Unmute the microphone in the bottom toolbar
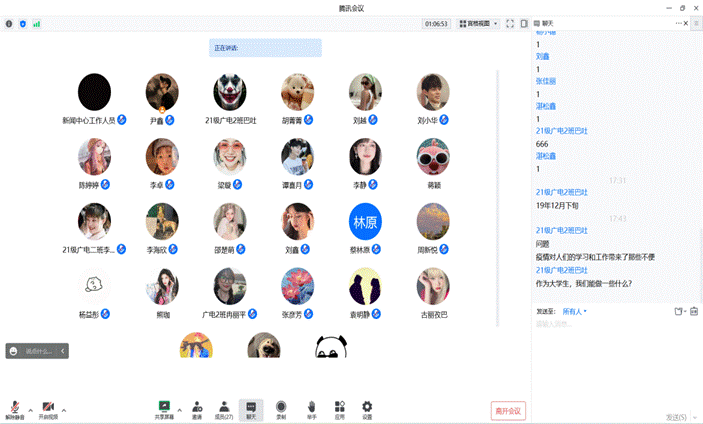 (15, 410)
